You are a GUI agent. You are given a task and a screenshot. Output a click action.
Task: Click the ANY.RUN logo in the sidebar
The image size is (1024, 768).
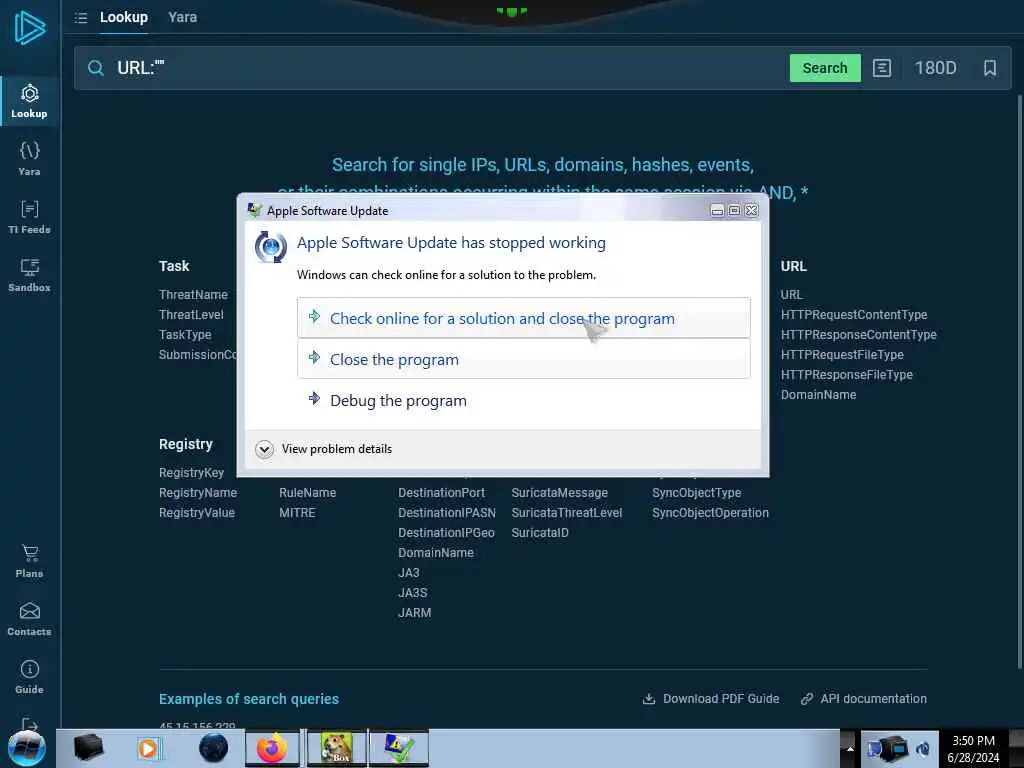pos(30,28)
